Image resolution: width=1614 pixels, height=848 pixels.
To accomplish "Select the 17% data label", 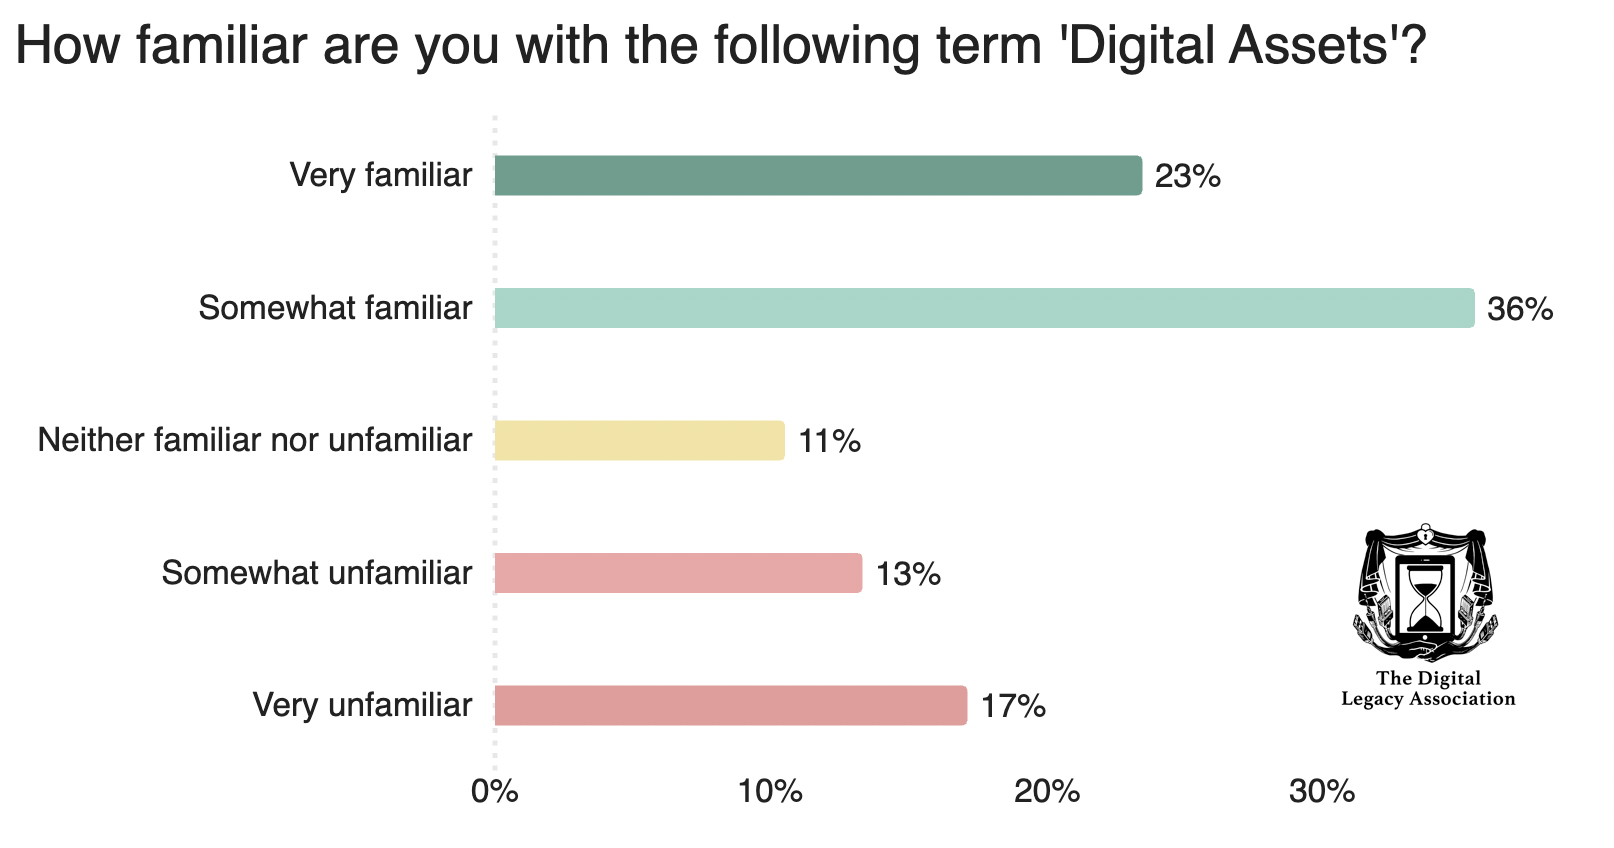I will [1013, 707].
